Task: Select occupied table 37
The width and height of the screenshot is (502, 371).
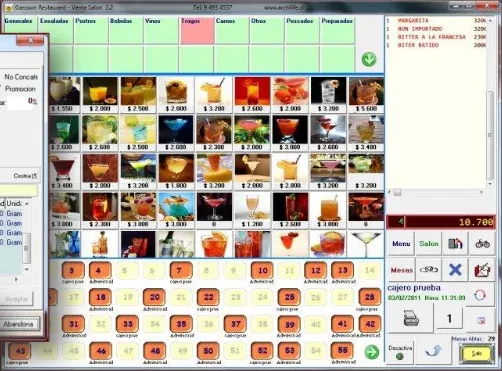Action: pyautogui.click(x=235, y=324)
